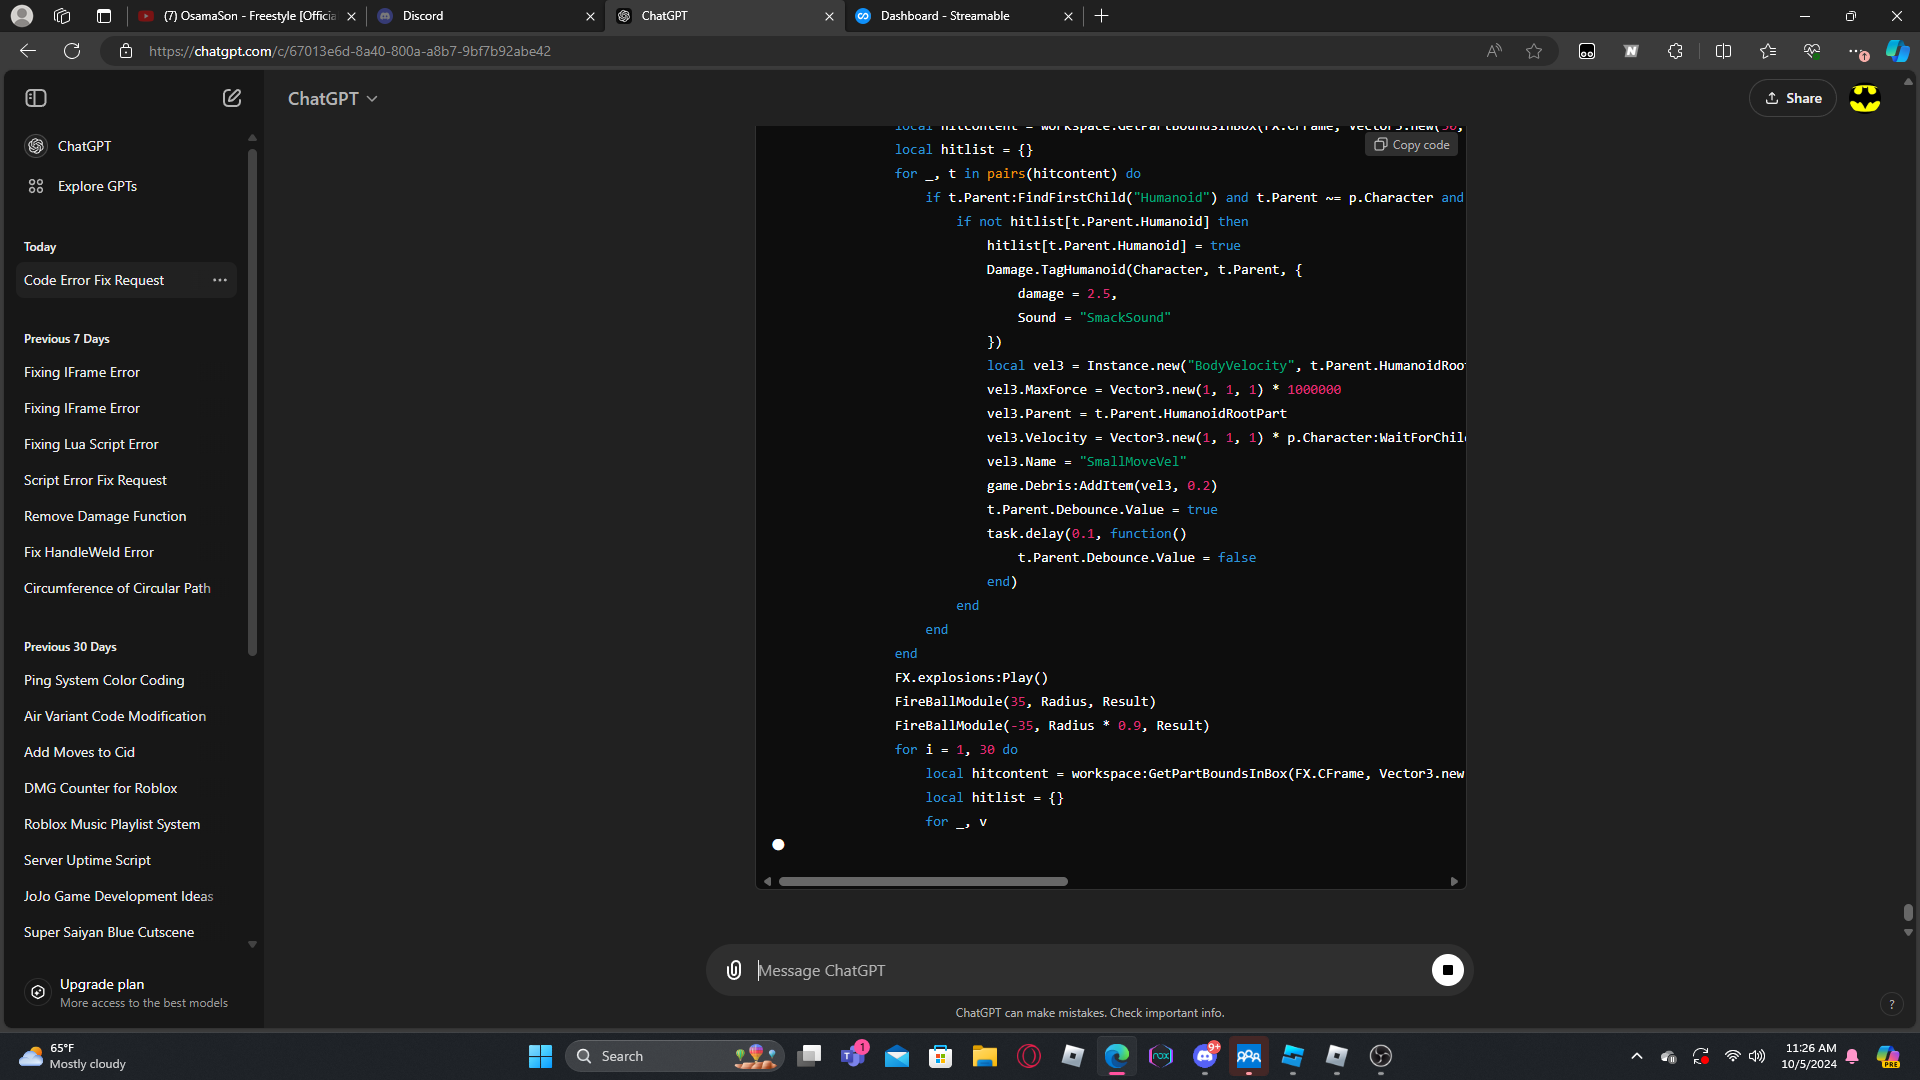The image size is (1920, 1080).
Task: Expand the ChatGPT model selector dropdown
Action: 332,98
